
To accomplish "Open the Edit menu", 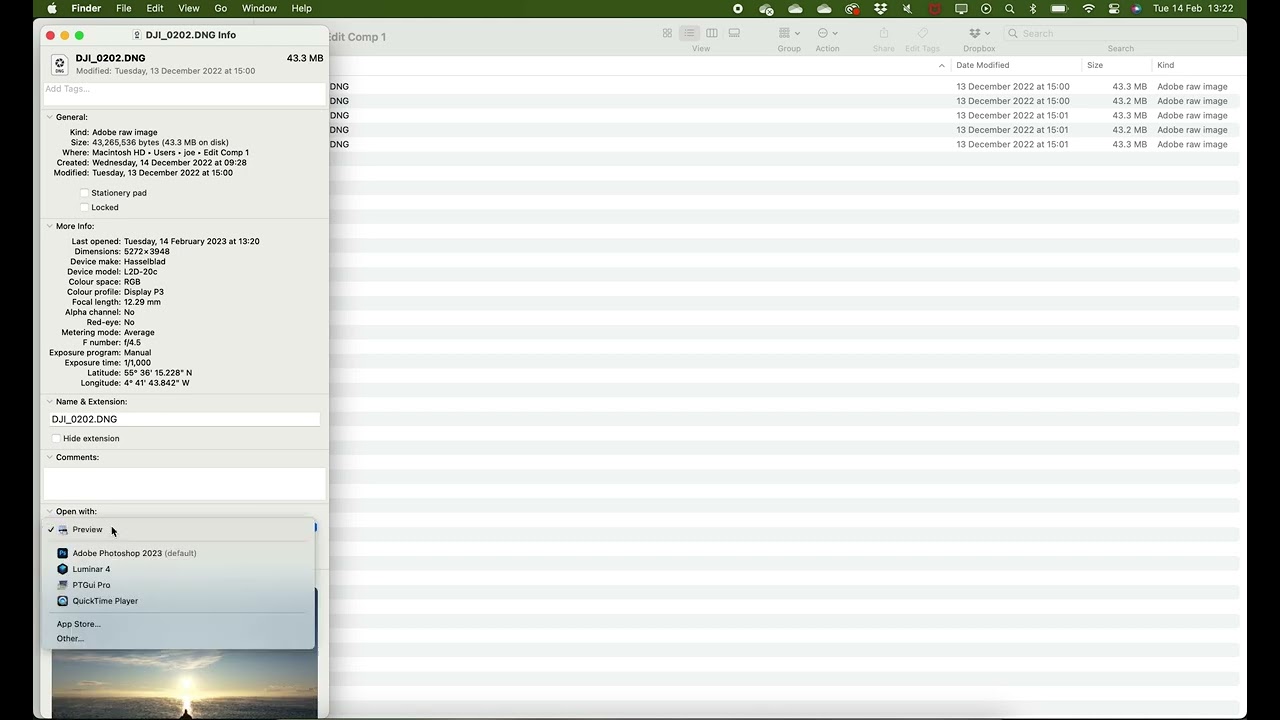I will point(155,8).
